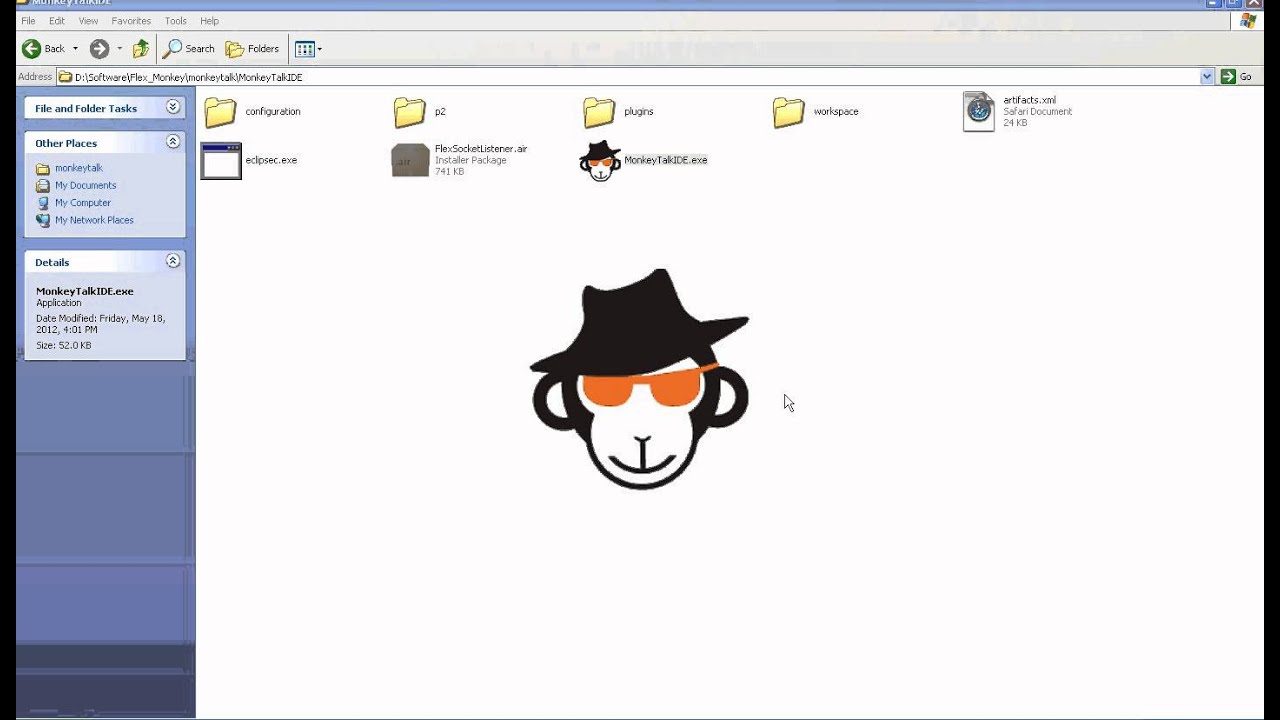Open the My Computer link
The image size is (1280, 720).
(x=83, y=203)
